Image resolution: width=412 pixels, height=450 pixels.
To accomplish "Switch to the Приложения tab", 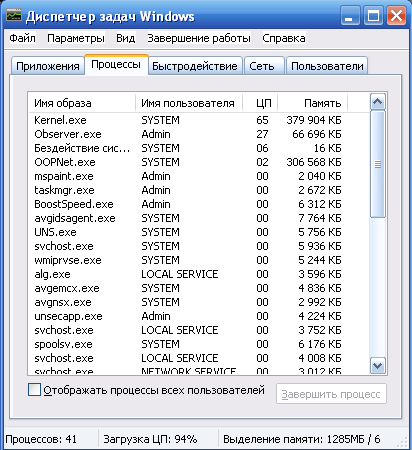I will coord(48,66).
